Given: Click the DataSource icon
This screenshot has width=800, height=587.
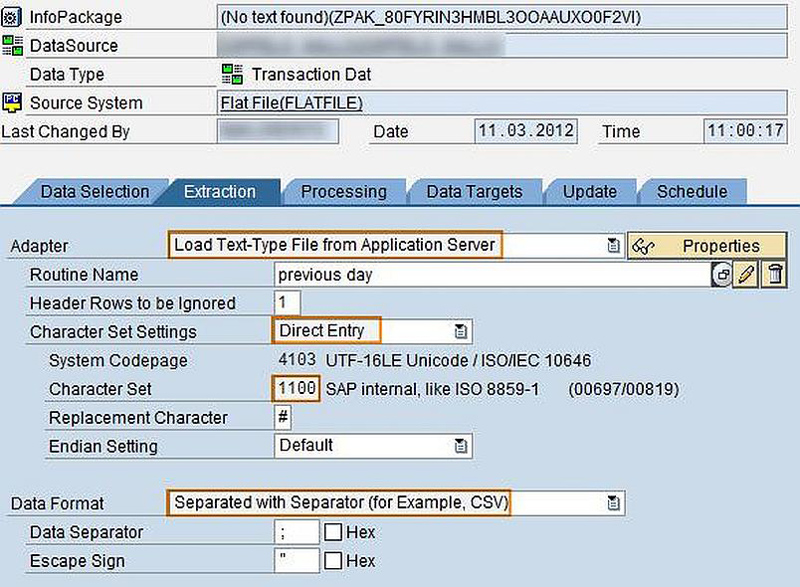Looking at the screenshot, I should (12, 45).
